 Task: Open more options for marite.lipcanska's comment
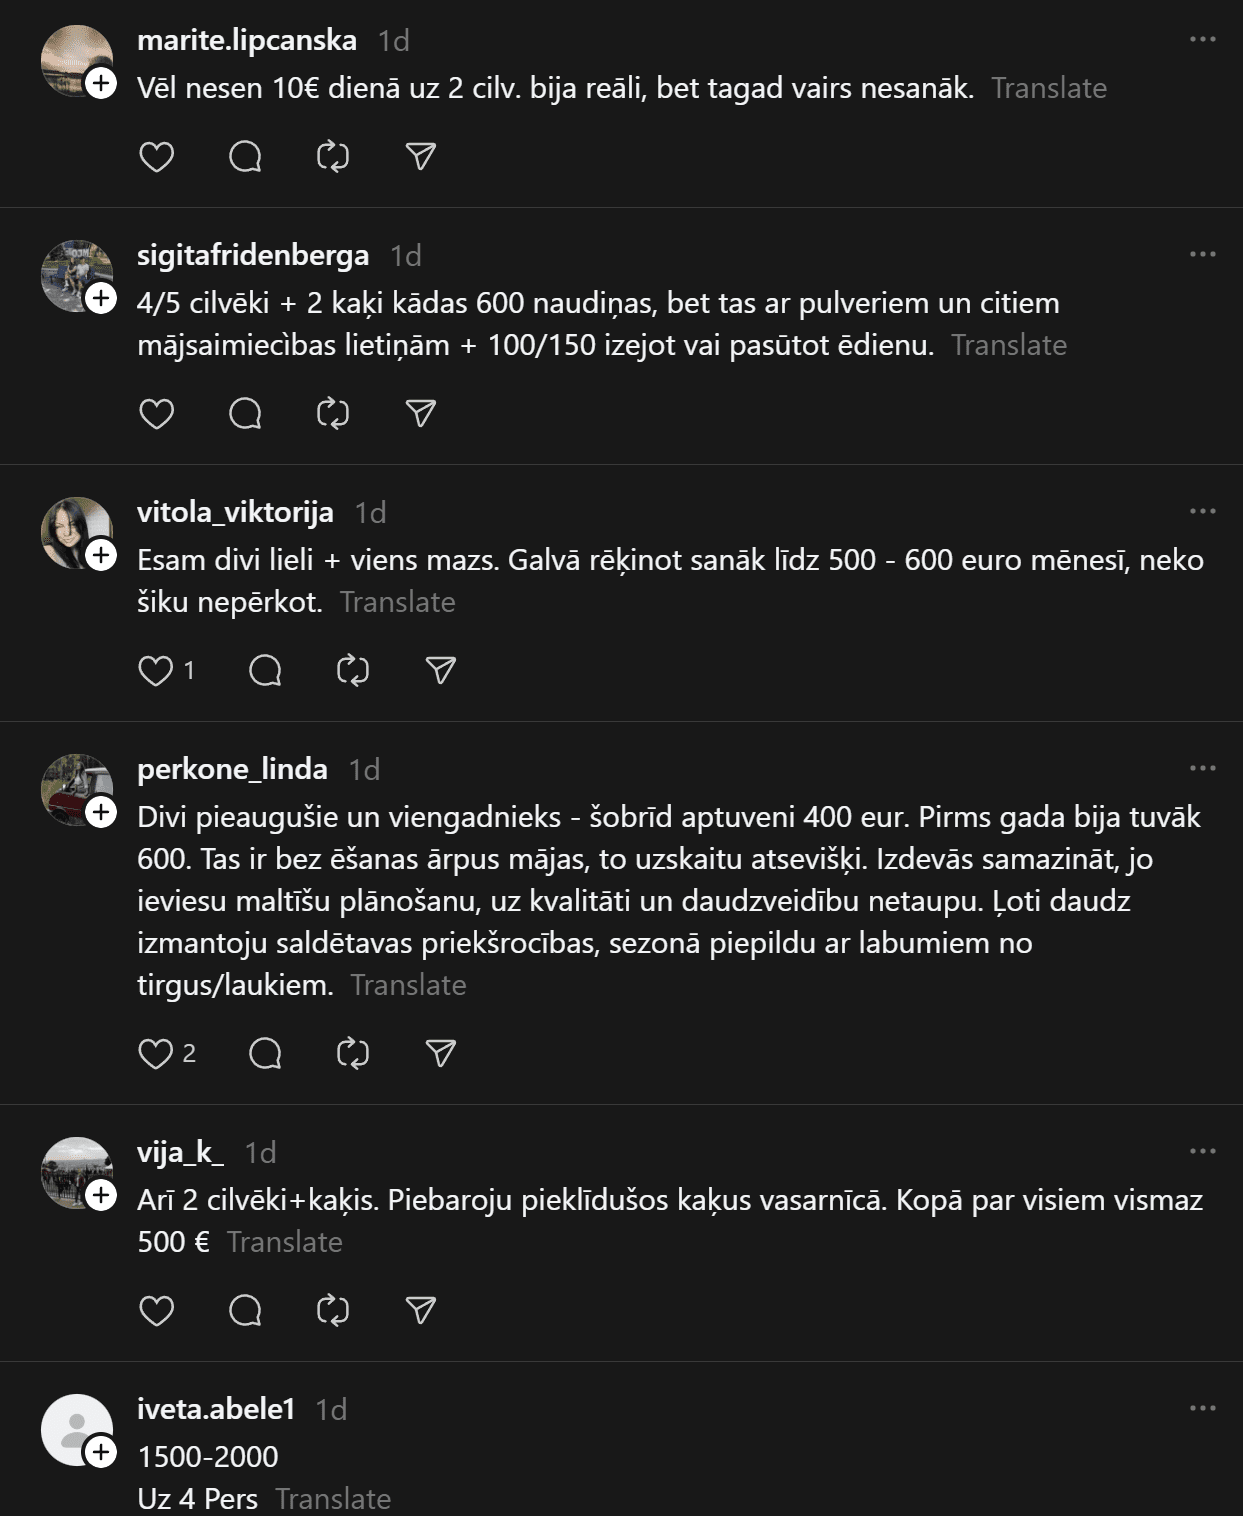pos(1202,40)
